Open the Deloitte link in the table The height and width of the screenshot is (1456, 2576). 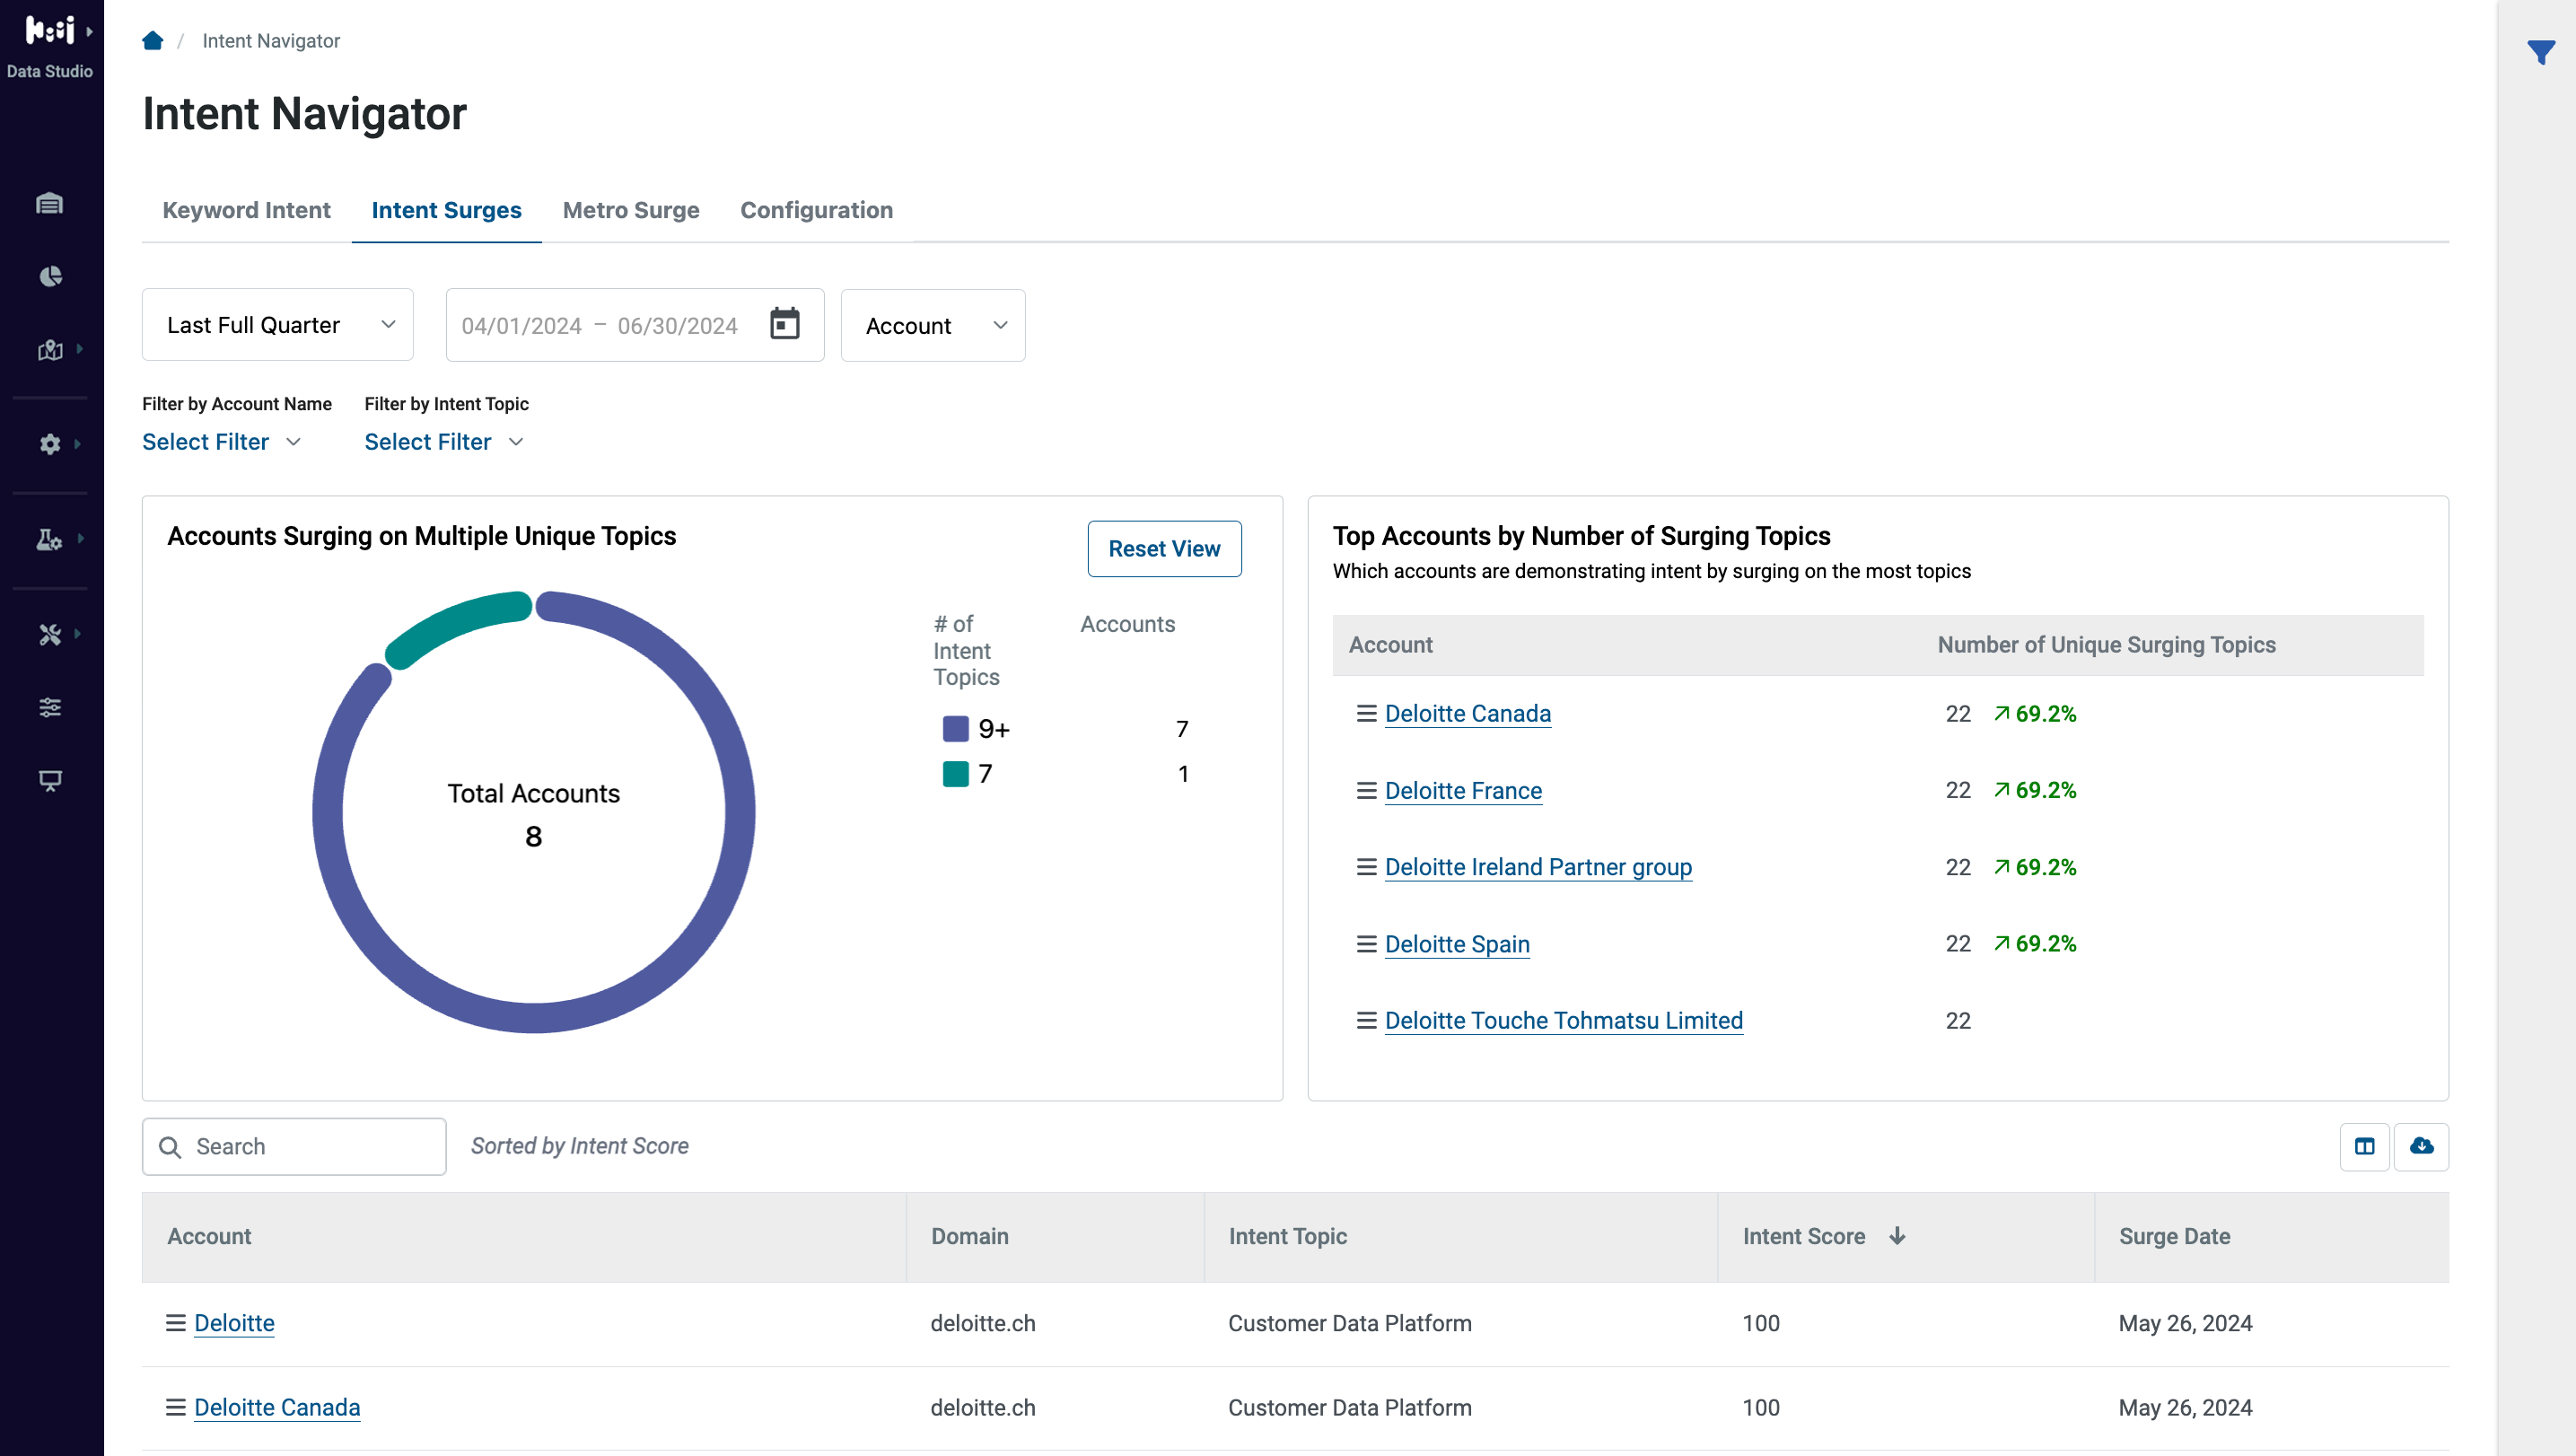pyautogui.click(x=234, y=1323)
